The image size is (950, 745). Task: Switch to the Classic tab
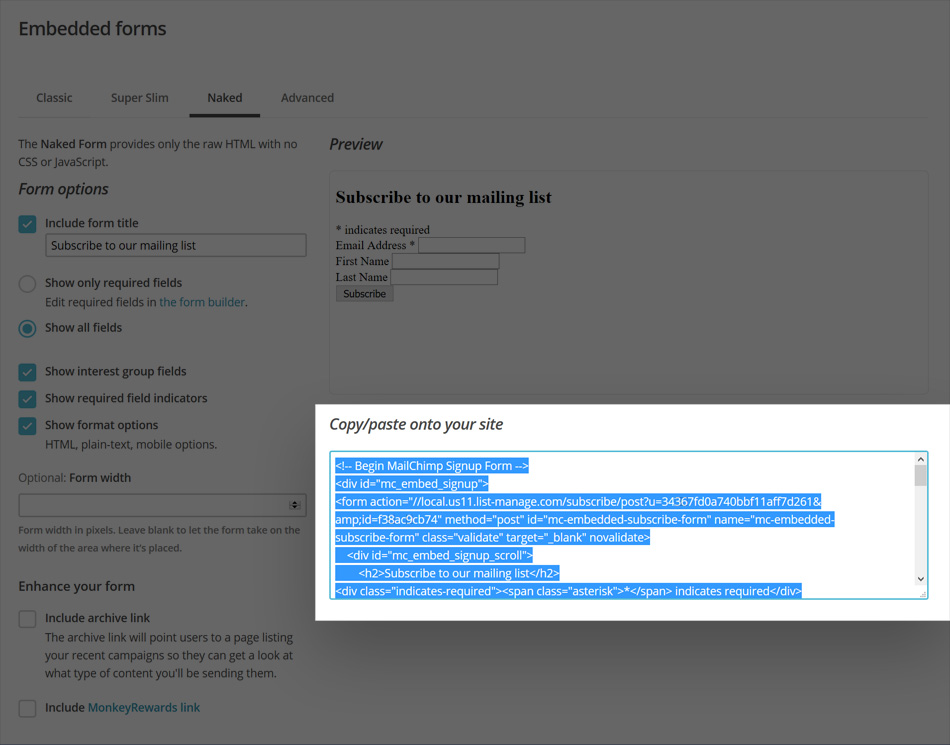(54, 98)
